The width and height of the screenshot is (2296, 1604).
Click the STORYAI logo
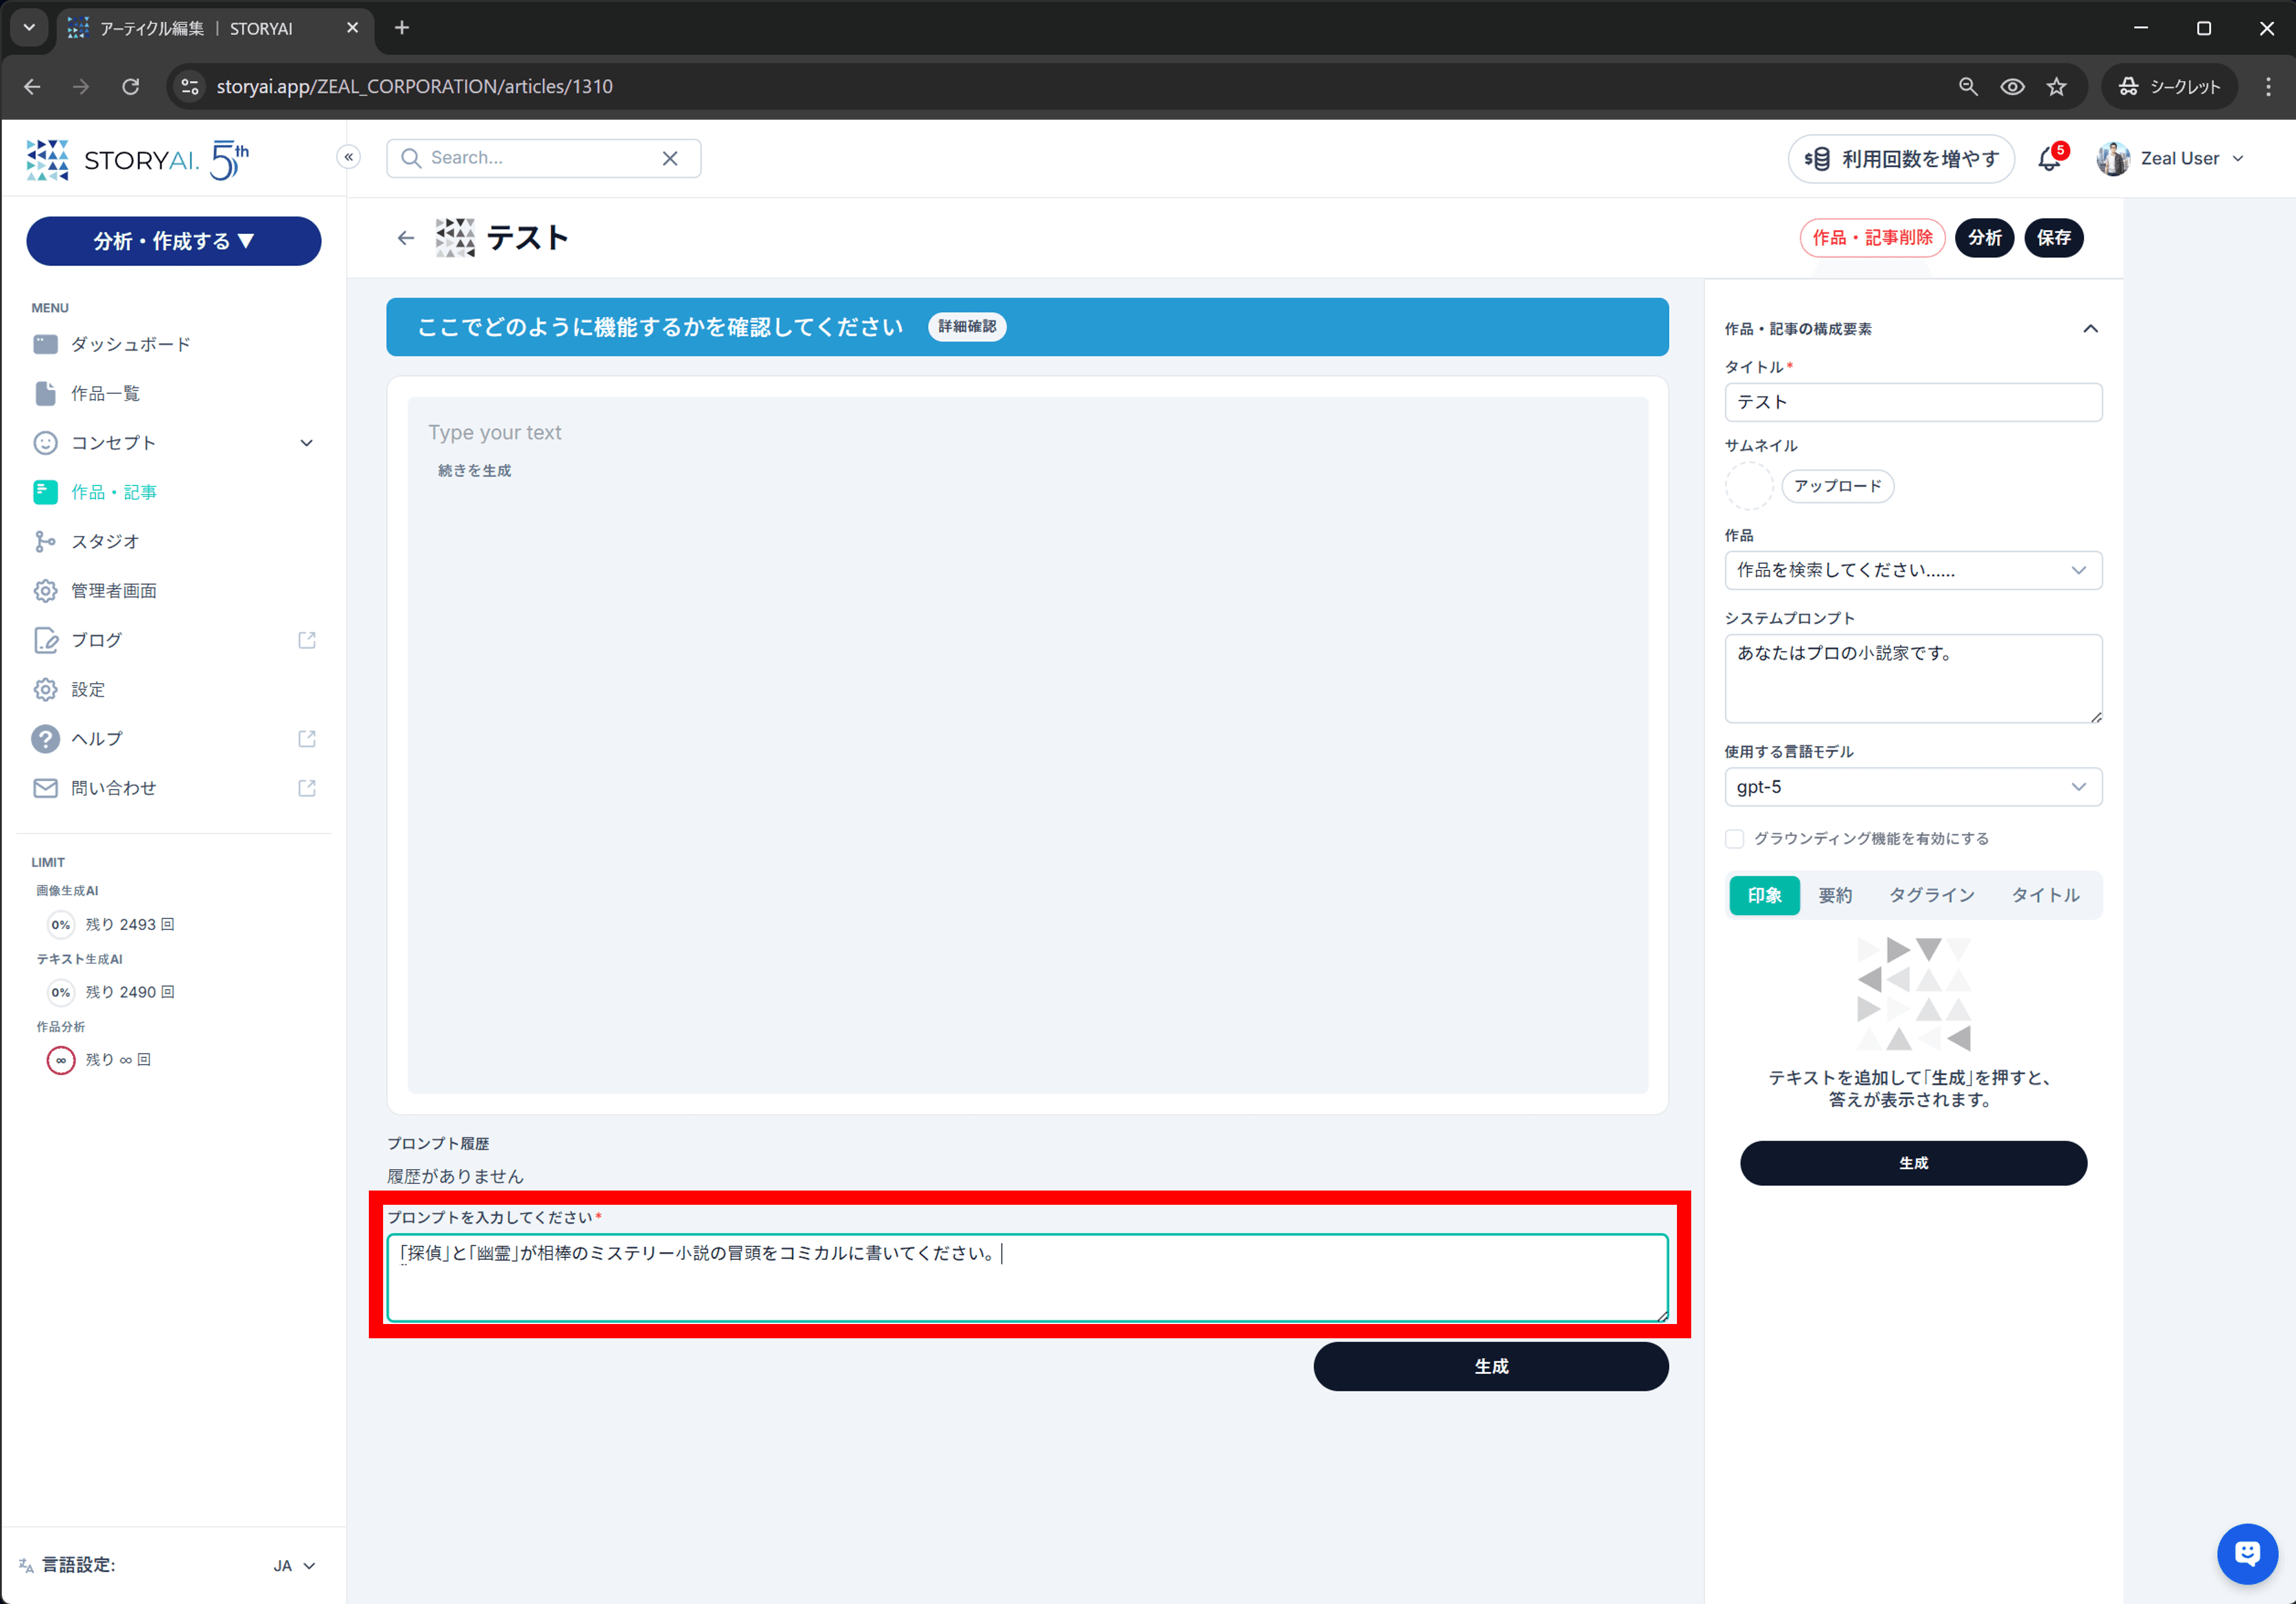(x=138, y=159)
